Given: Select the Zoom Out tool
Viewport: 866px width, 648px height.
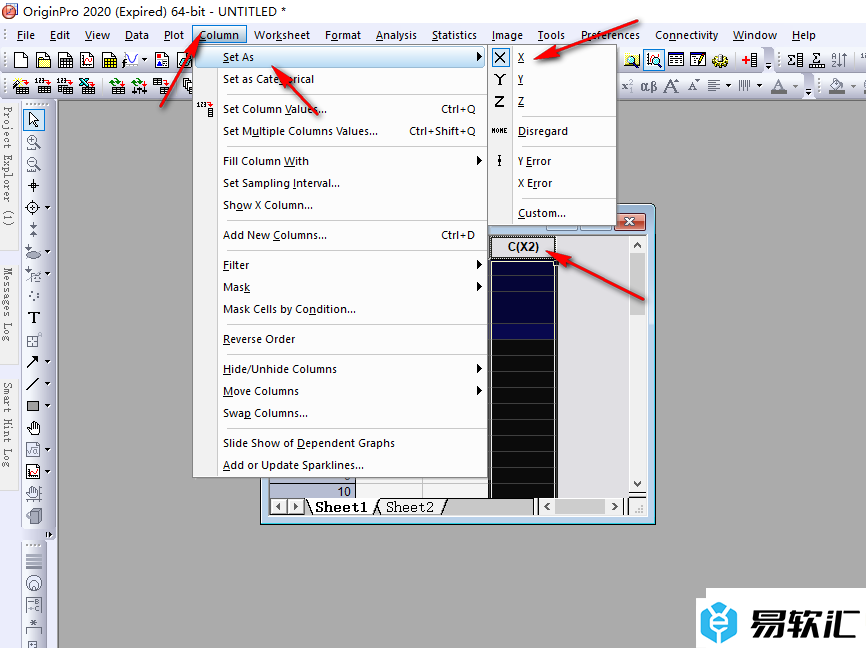Looking at the screenshot, I should (x=34, y=164).
